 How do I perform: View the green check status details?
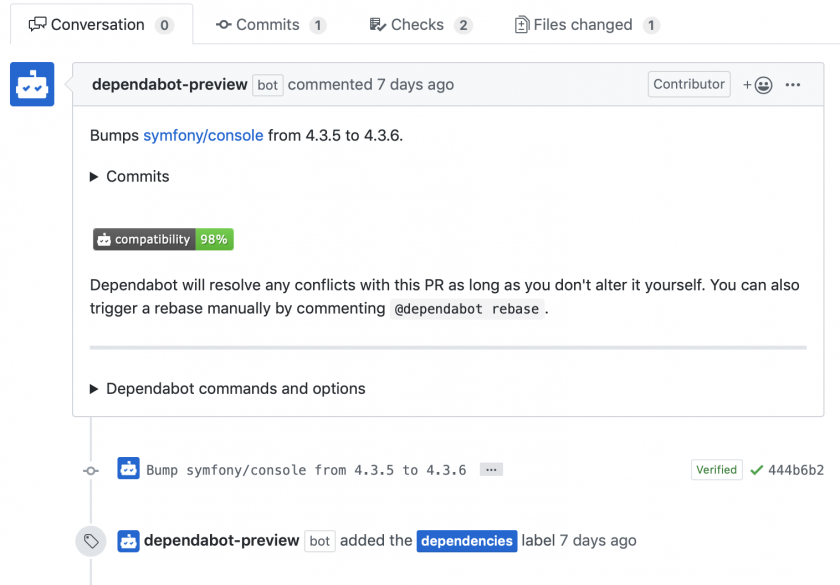756,470
